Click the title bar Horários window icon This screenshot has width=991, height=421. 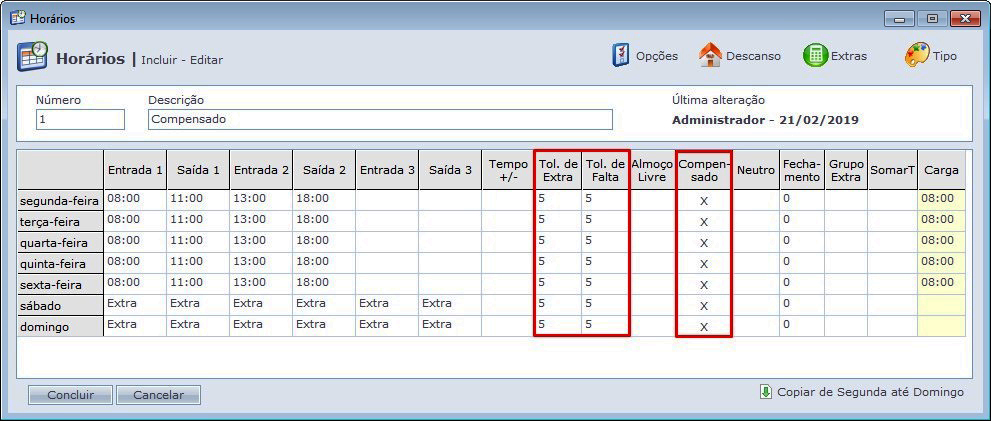pyautogui.click(x=17, y=18)
